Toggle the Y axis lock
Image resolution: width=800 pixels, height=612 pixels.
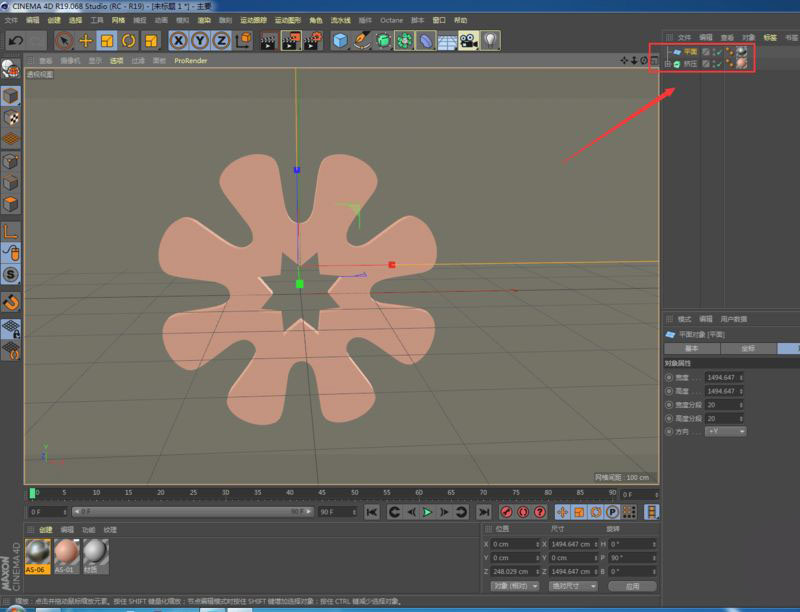point(200,40)
